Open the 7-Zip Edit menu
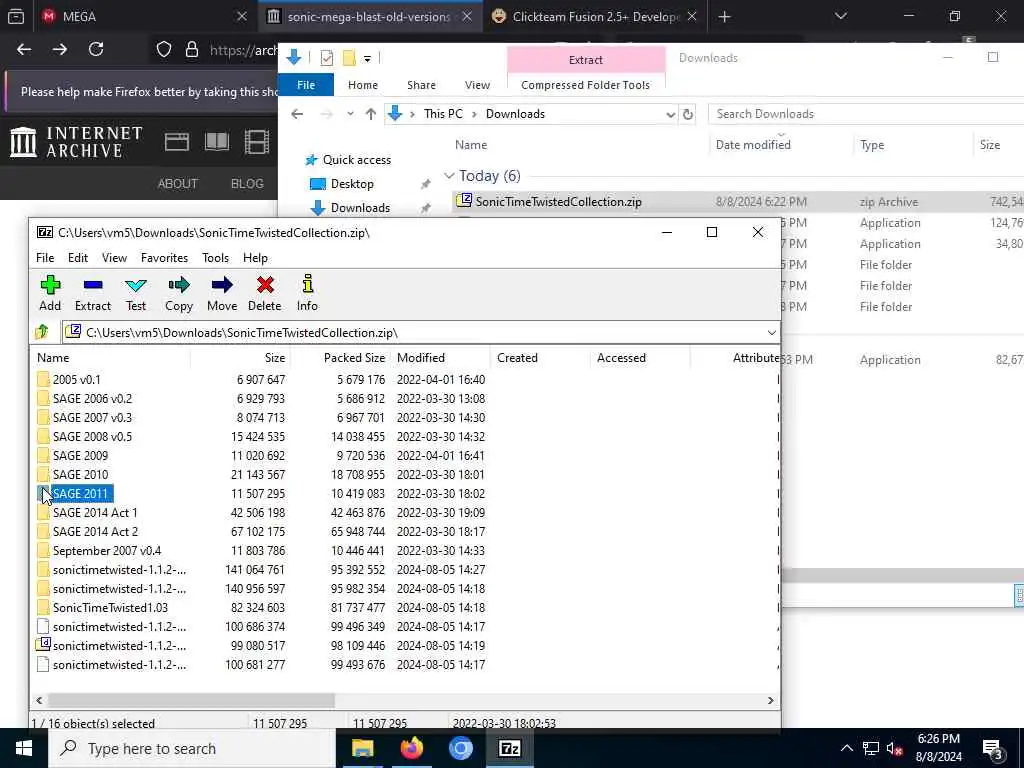The height and width of the screenshot is (768, 1024). (78, 258)
